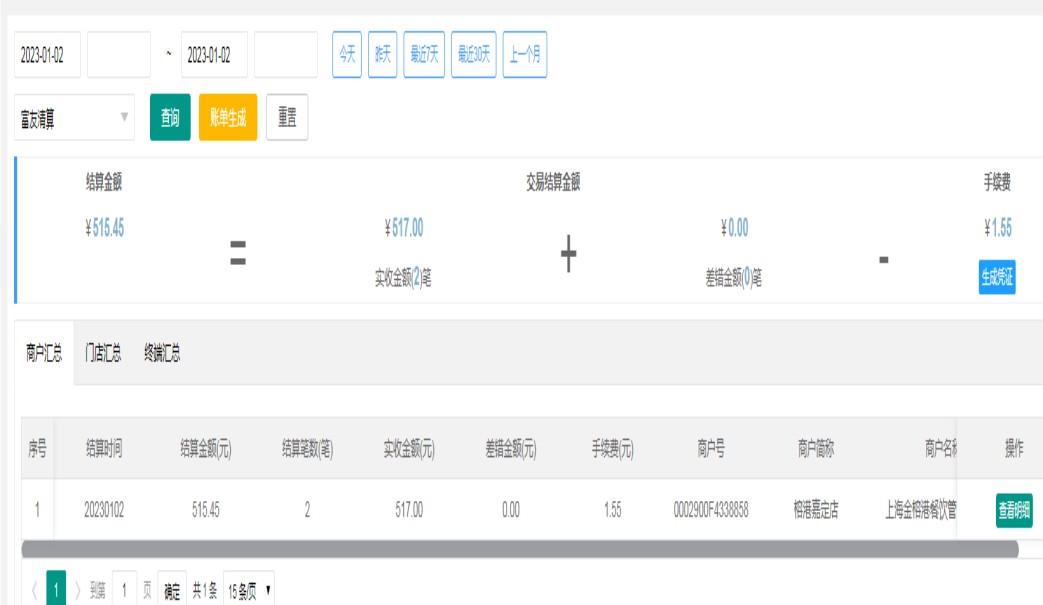The height and width of the screenshot is (605, 1043).
Task: Click the end date input field
Action: (214, 55)
